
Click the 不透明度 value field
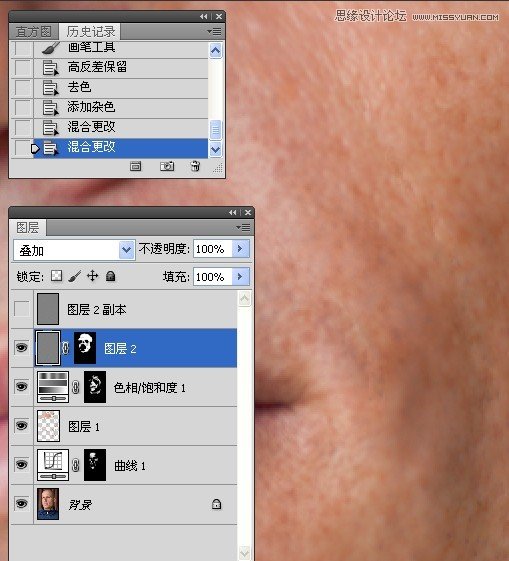(213, 248)
